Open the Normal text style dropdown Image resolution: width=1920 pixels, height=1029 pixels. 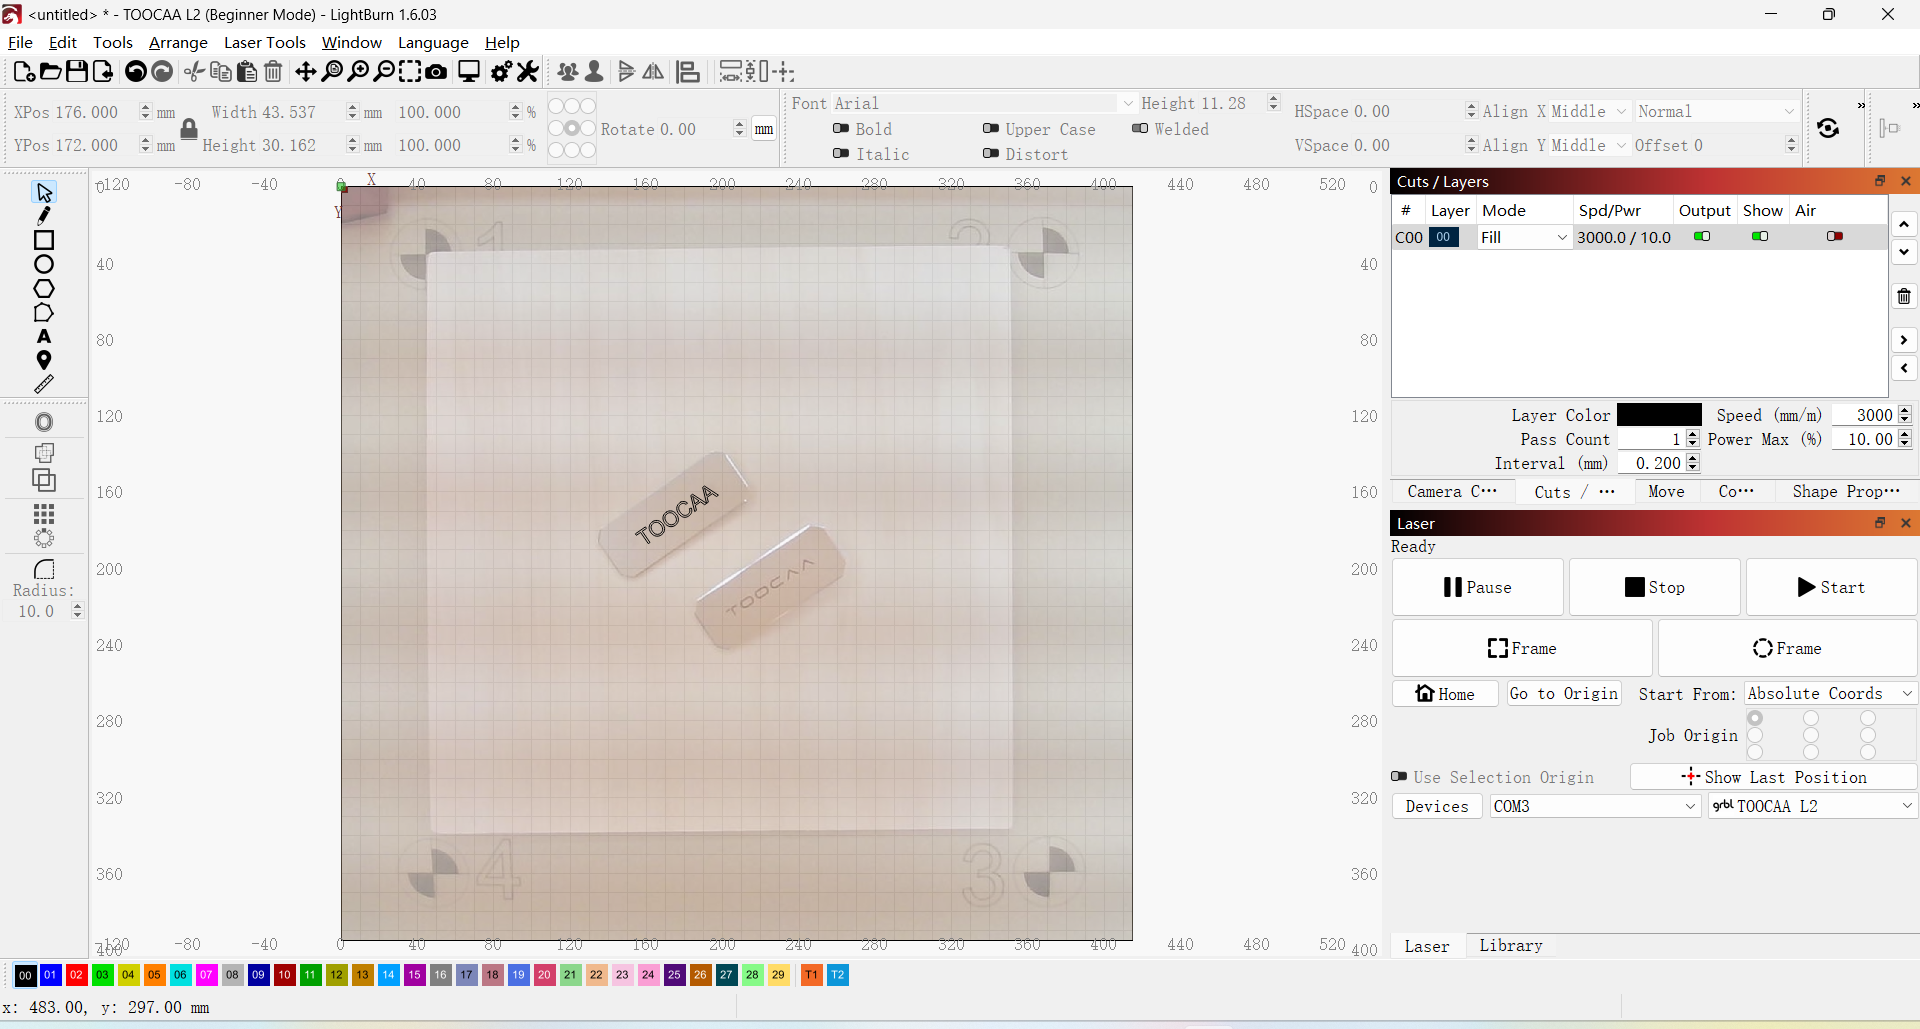pyautogui.click(x=1717, y=112)
